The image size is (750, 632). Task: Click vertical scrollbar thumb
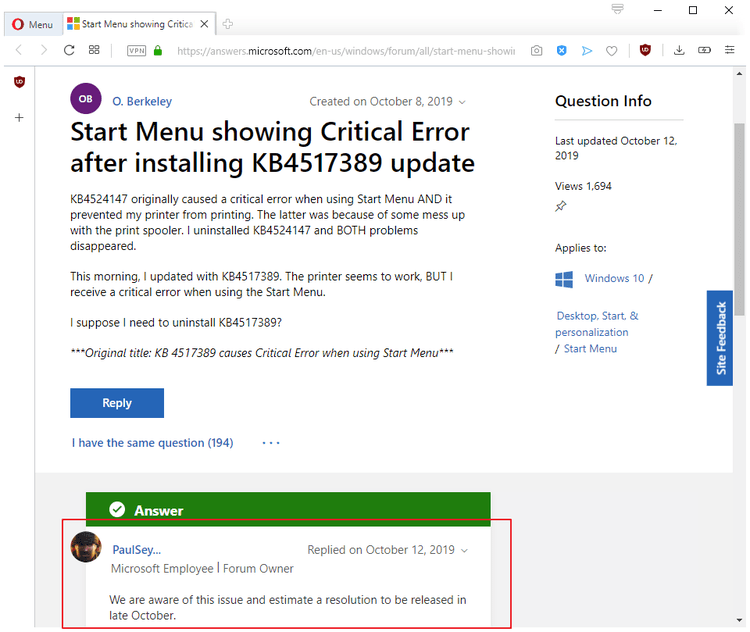[x=739, y=219]
